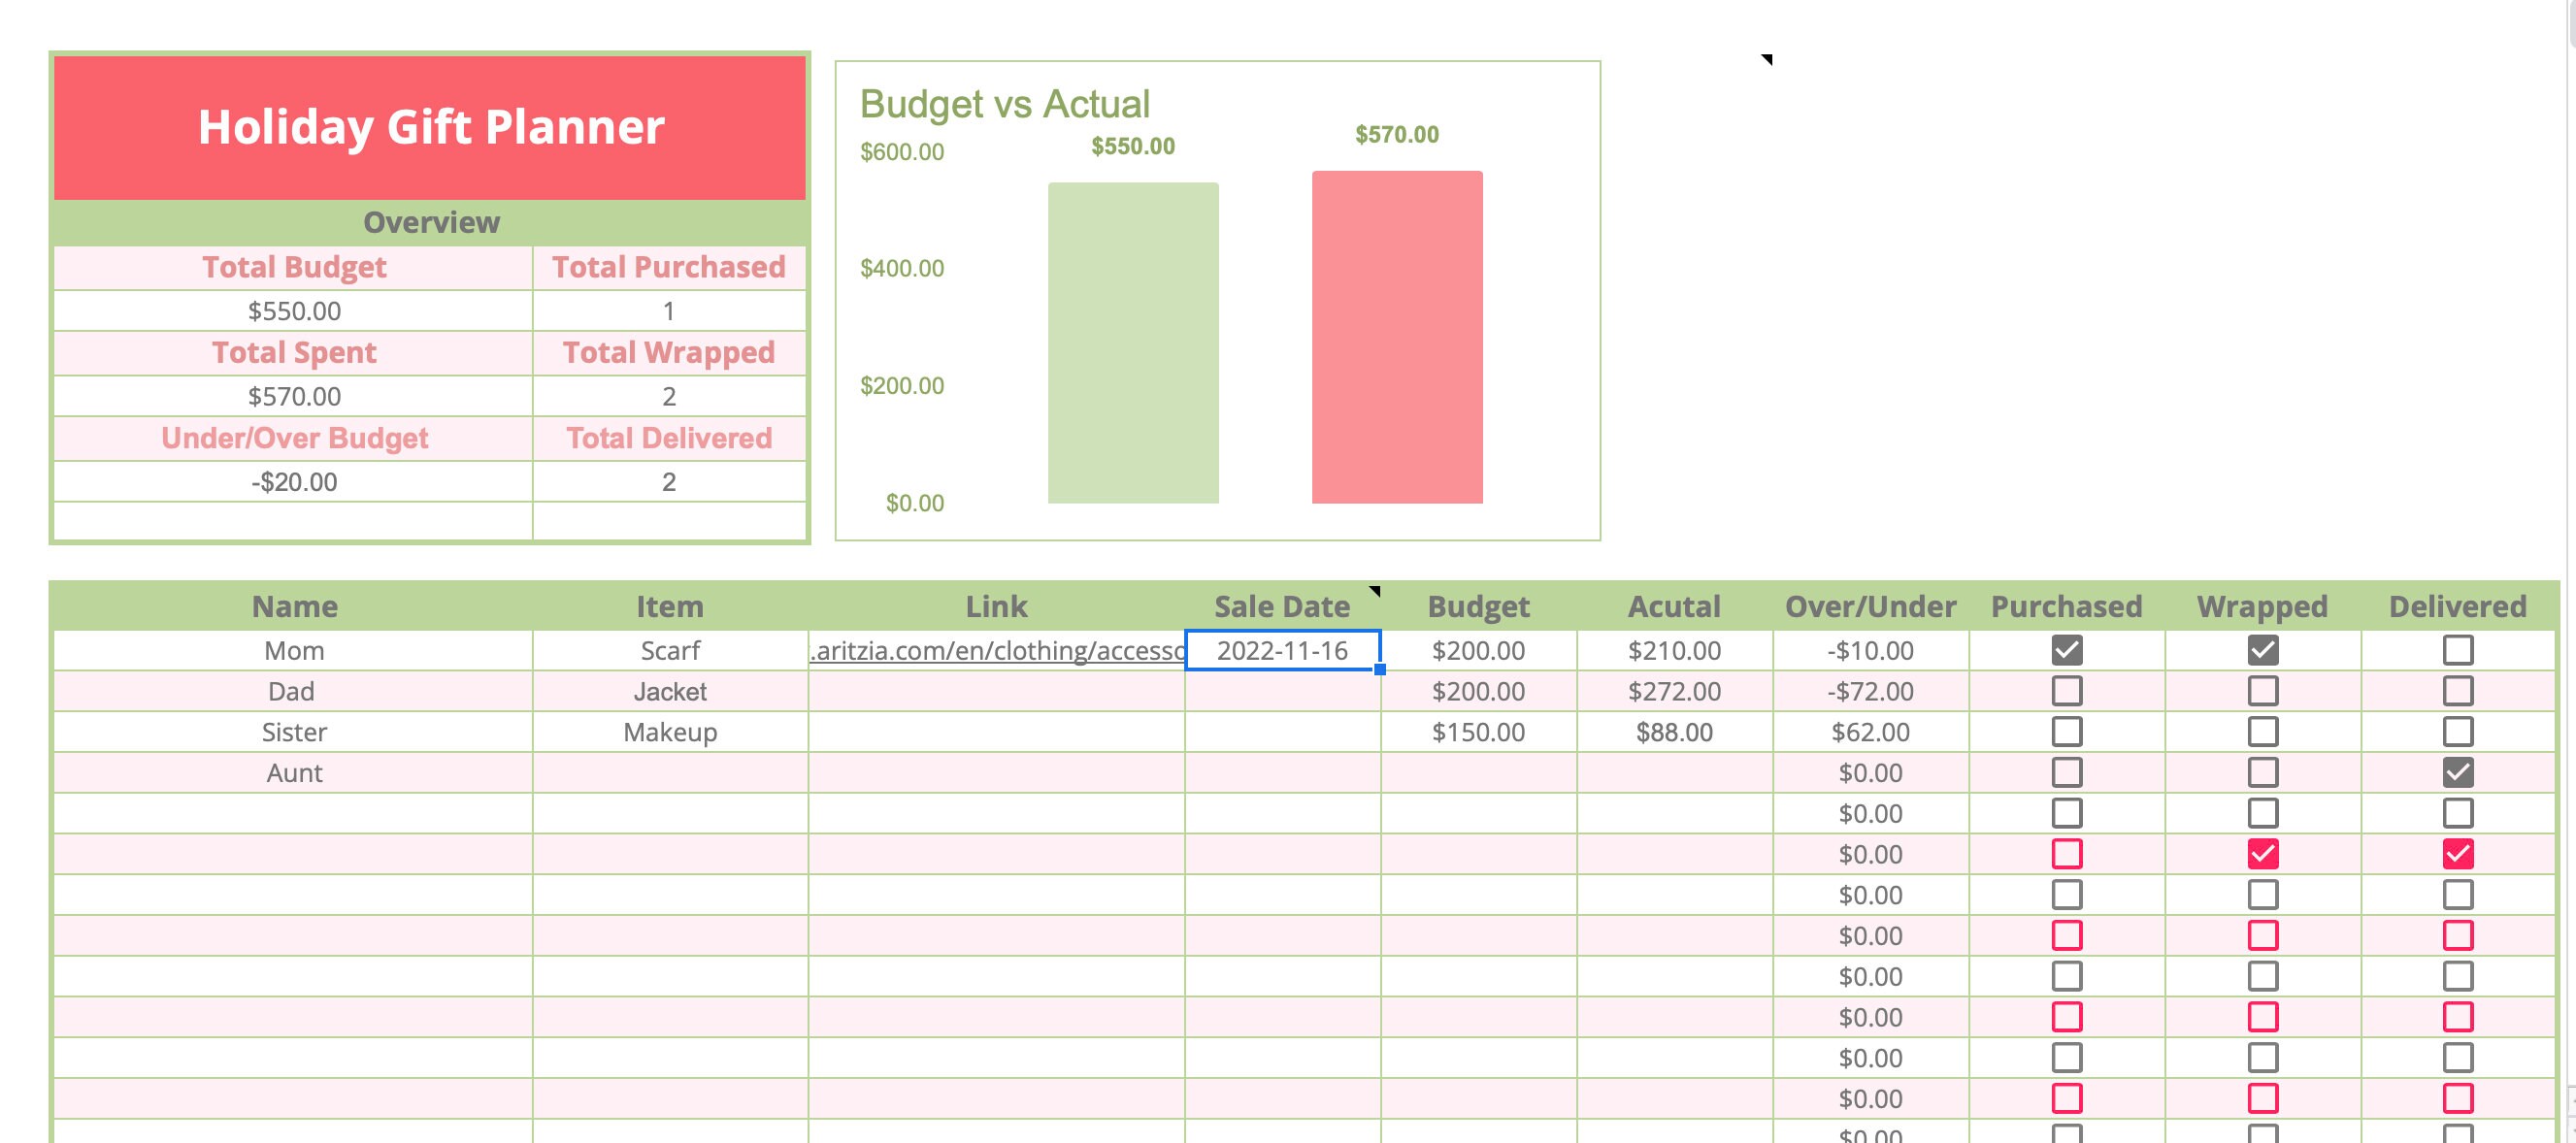
Task: Open the aritzia.com link for Mom's Scarf
Action: point(995,650)
